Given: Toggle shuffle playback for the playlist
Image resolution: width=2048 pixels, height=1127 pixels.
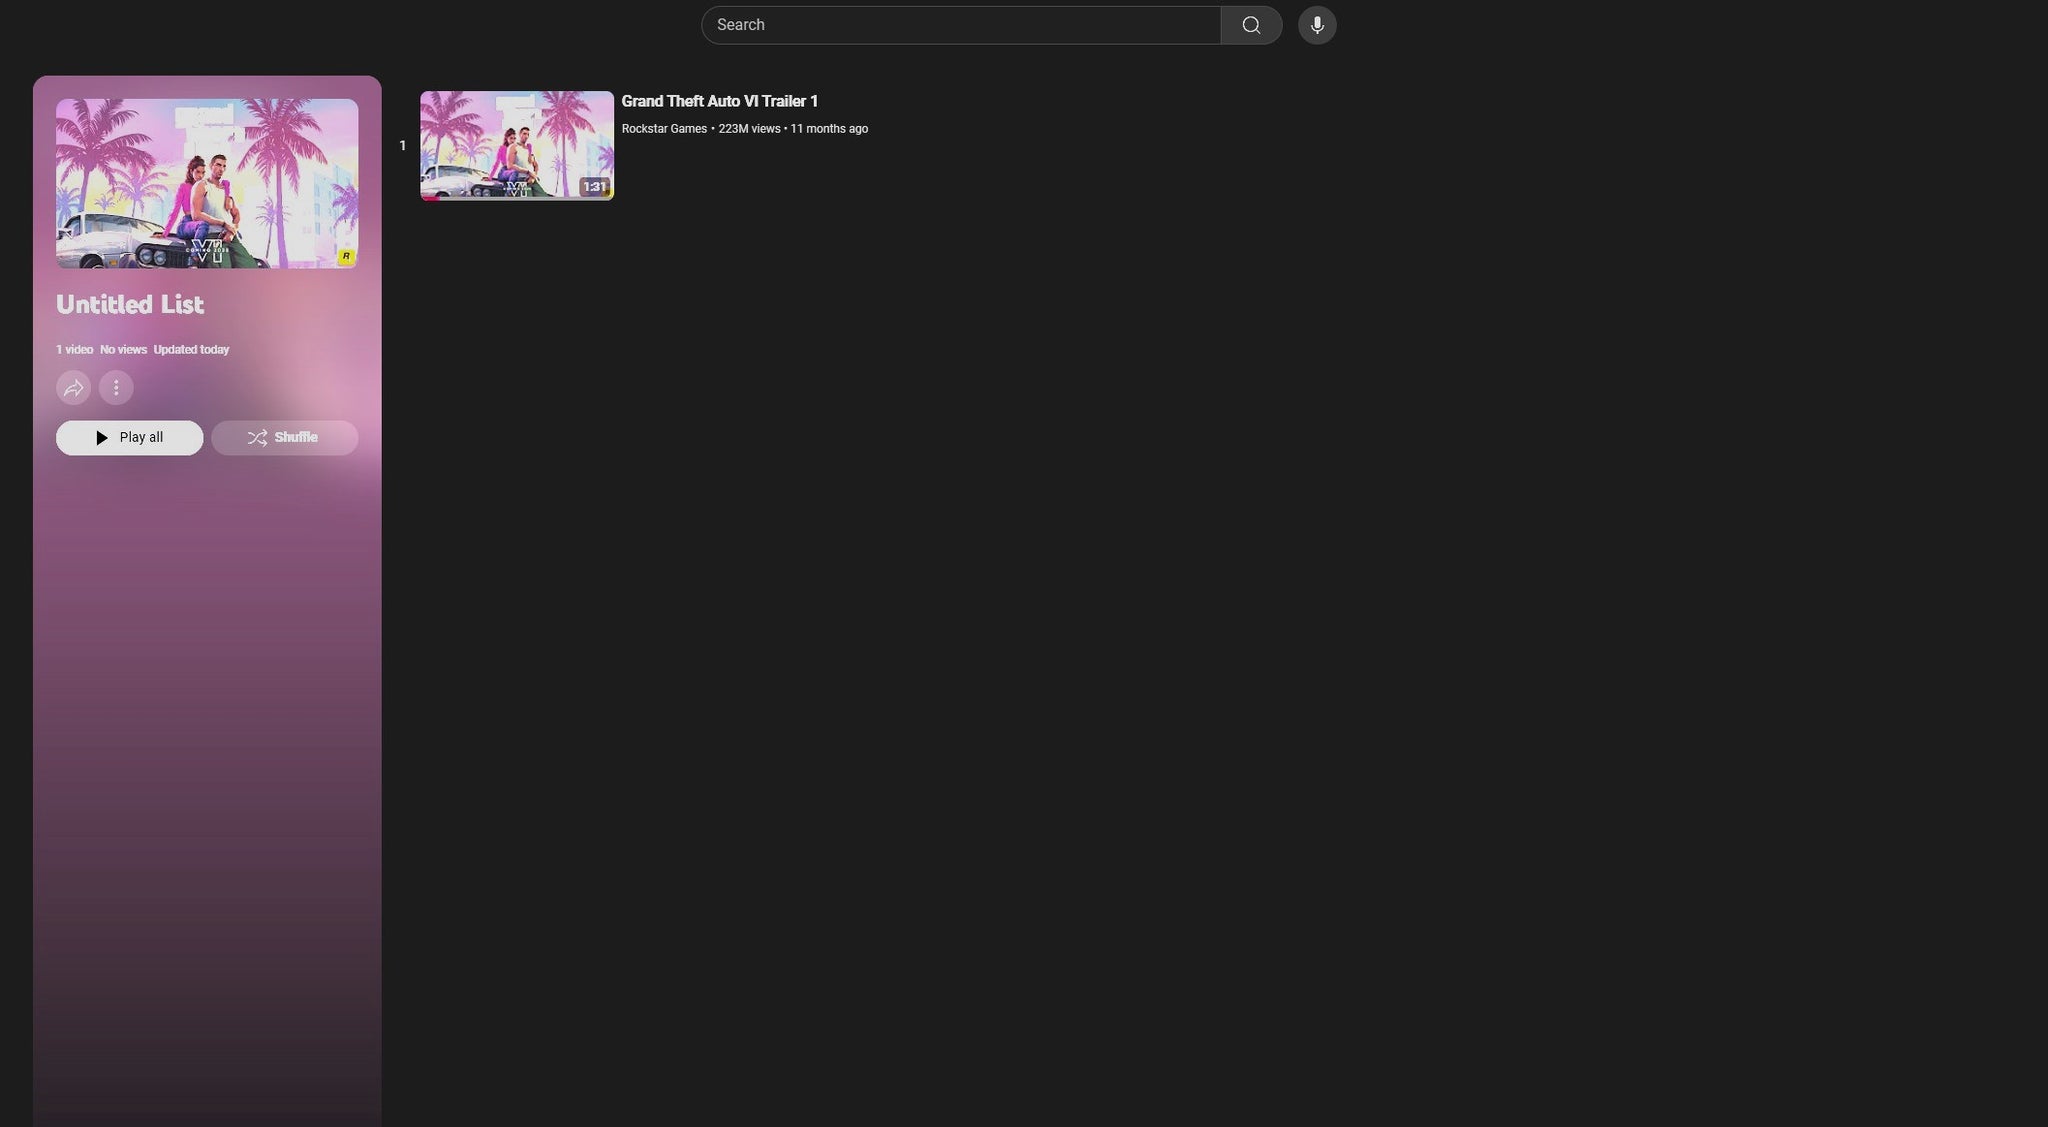Looking at the screenshot, I should coord(285,437).
